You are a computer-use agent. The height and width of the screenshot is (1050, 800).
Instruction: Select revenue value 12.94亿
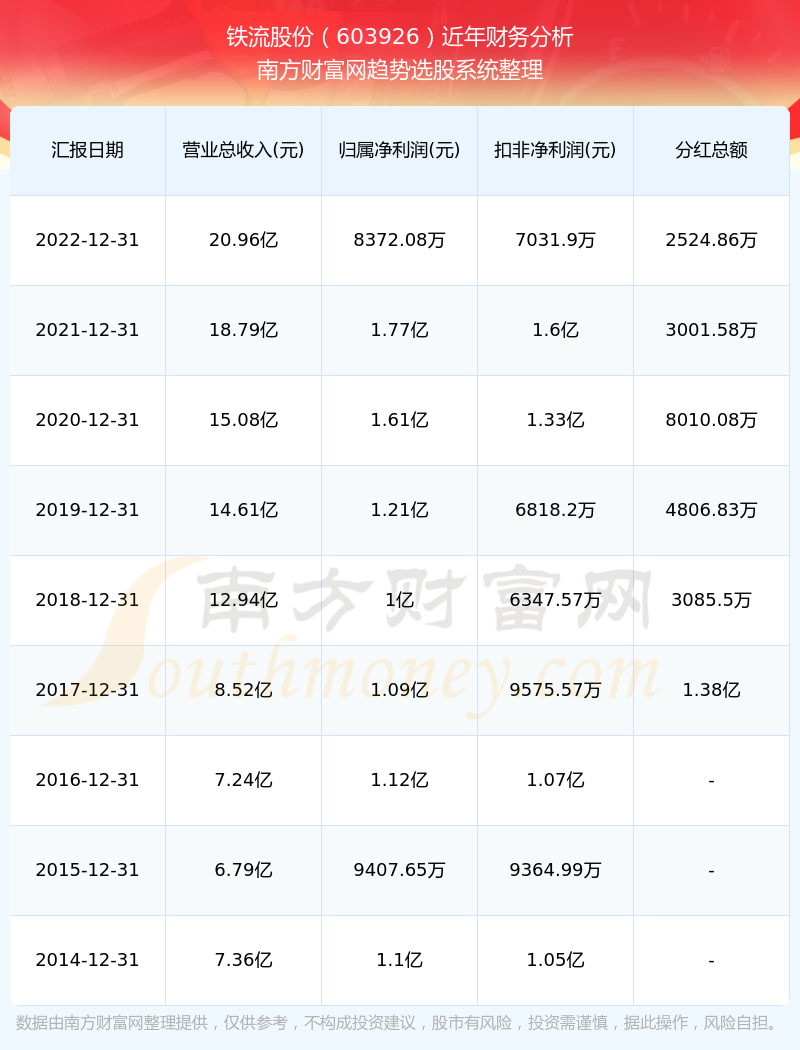(244, 600)
